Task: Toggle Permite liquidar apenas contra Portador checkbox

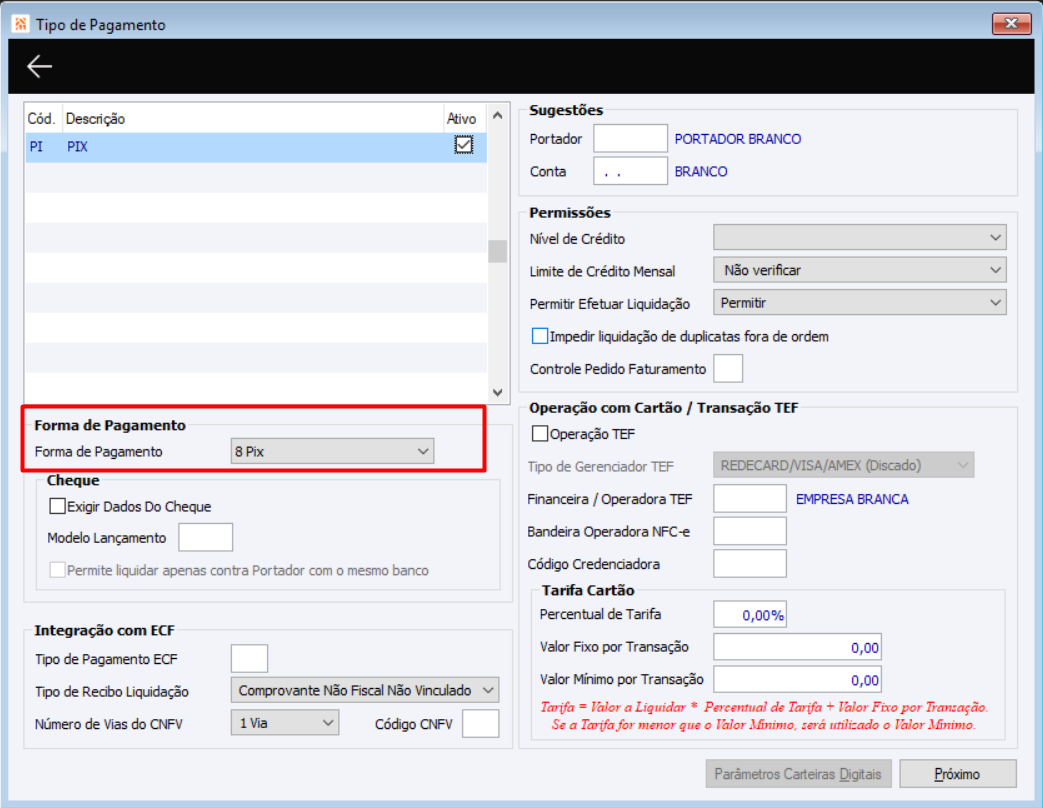Action: [x=57, y=570]
